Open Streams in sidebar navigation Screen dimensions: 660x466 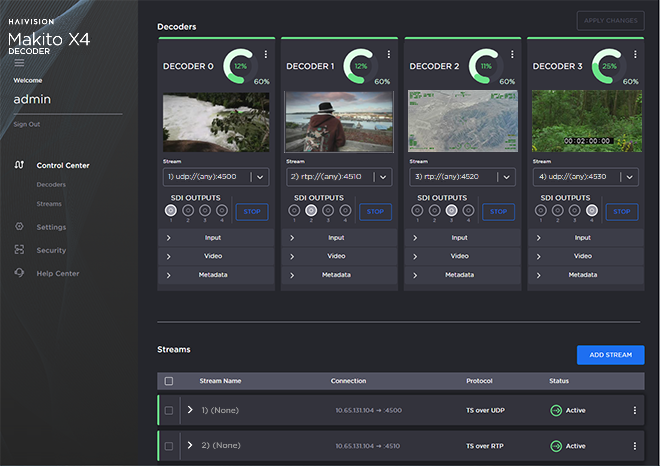(49, 203)
